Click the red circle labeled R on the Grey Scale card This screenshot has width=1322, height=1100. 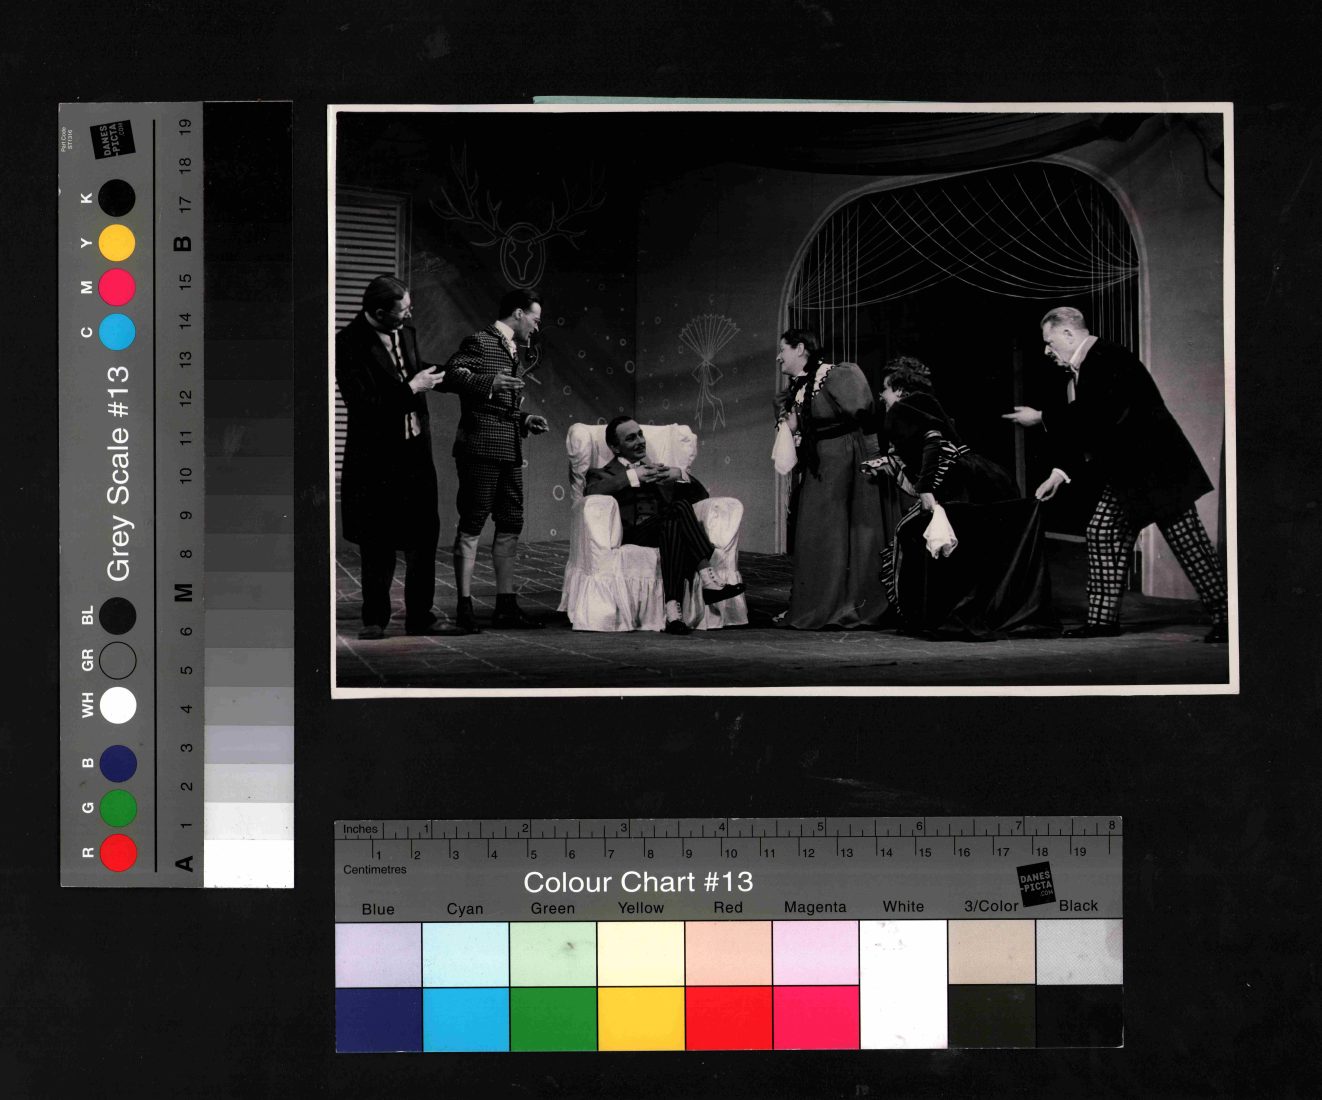click(118, 852)
